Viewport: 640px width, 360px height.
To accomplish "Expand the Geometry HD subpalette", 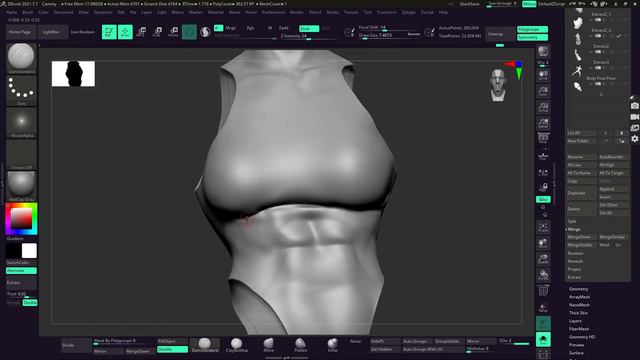I will pyautogui.click(x=582, y=337).
